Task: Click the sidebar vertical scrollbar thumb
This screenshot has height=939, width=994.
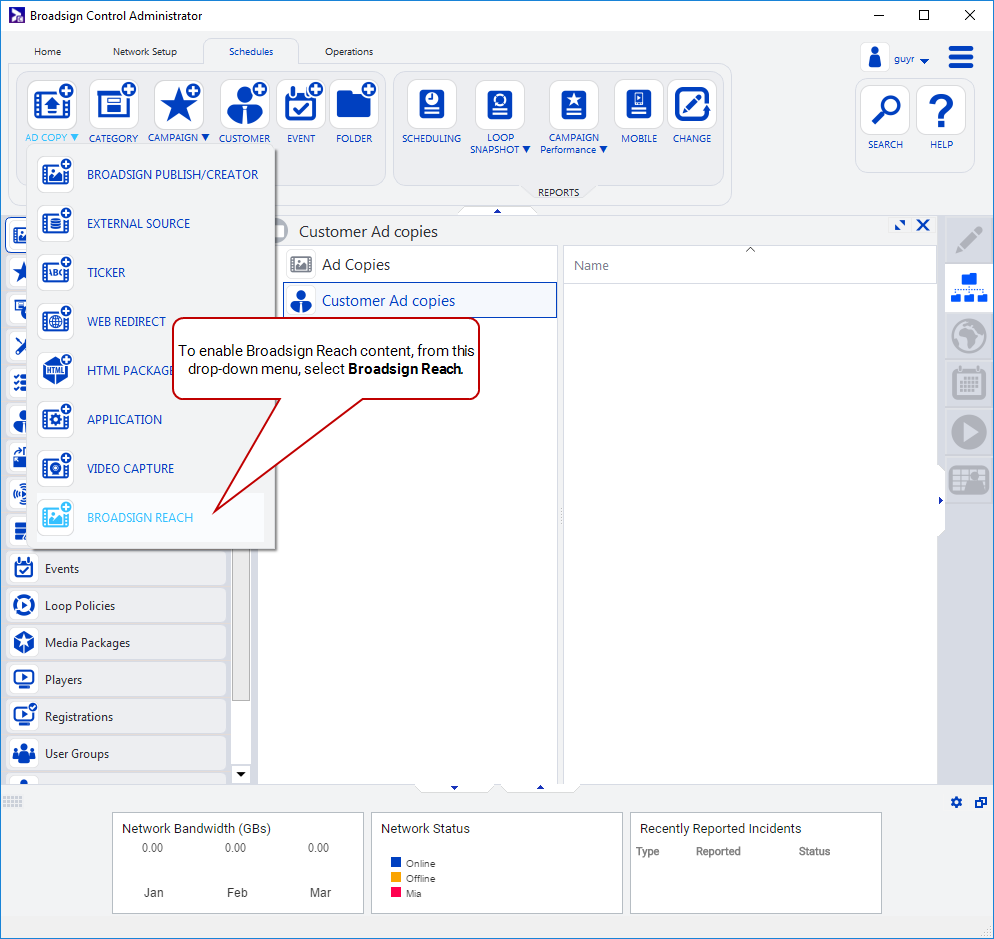Action: pos(241,625)
